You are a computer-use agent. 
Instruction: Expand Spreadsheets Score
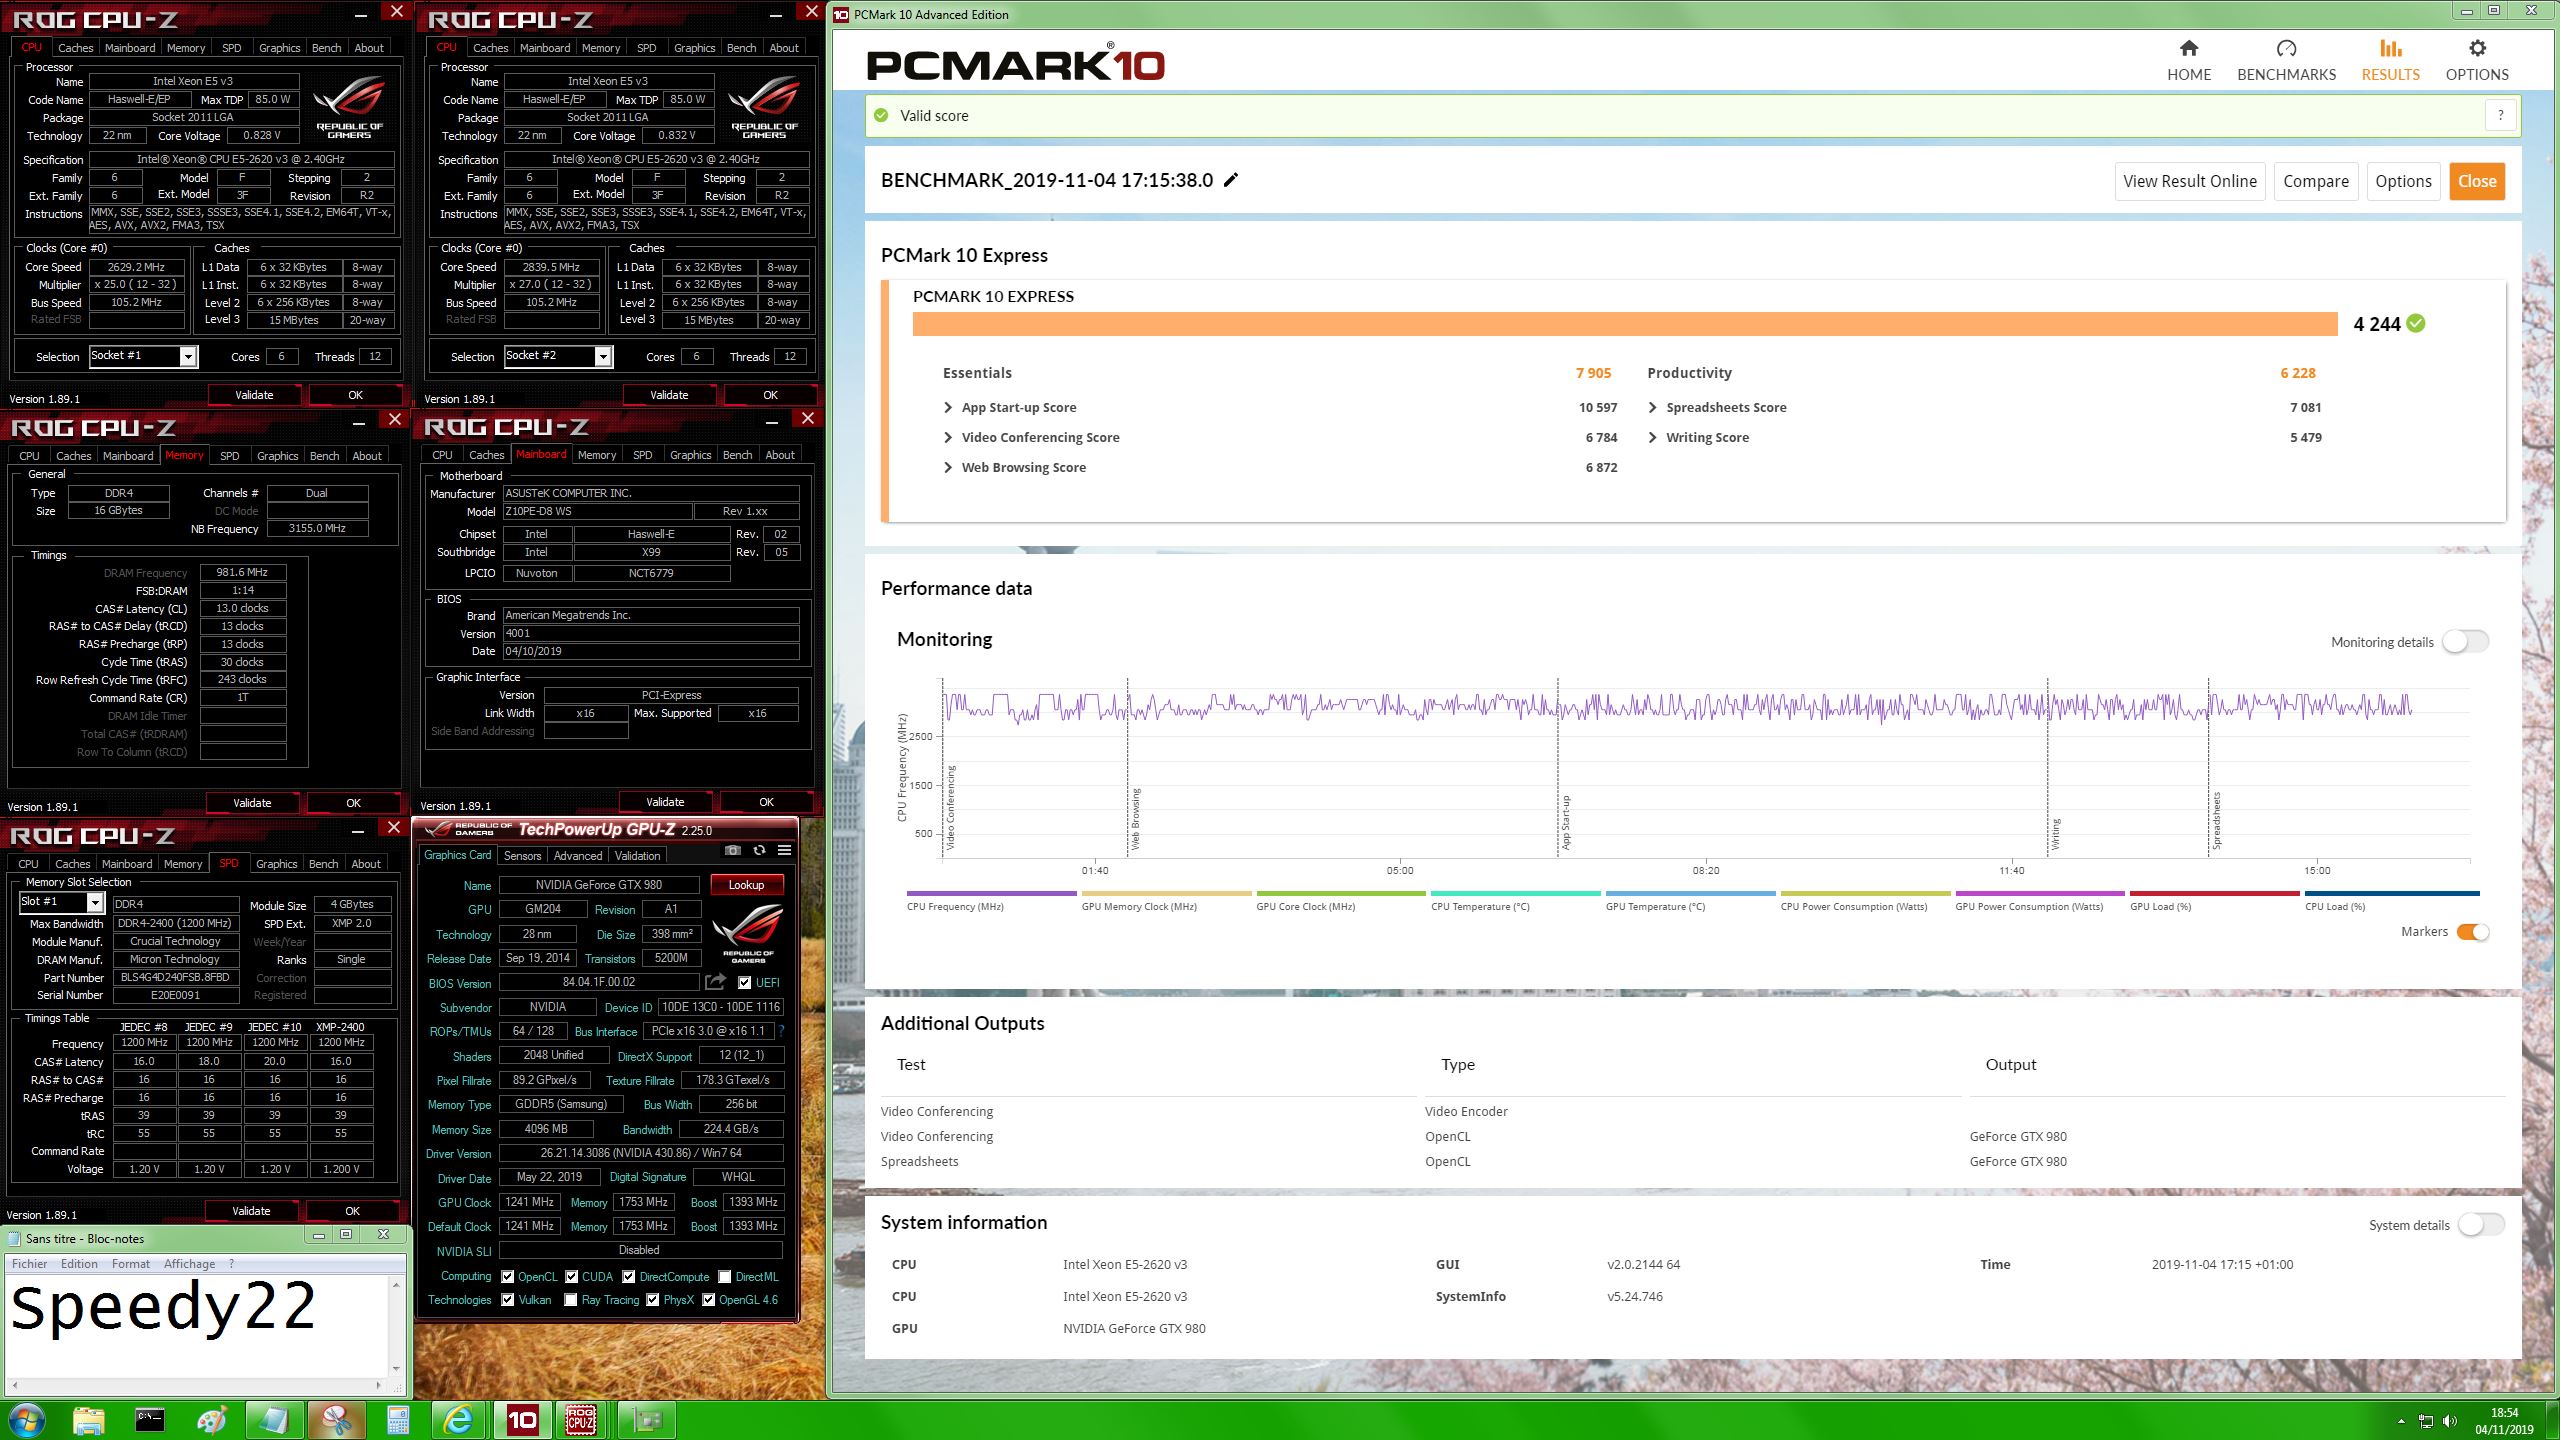pyautogui.click(x=1652, y=407)
